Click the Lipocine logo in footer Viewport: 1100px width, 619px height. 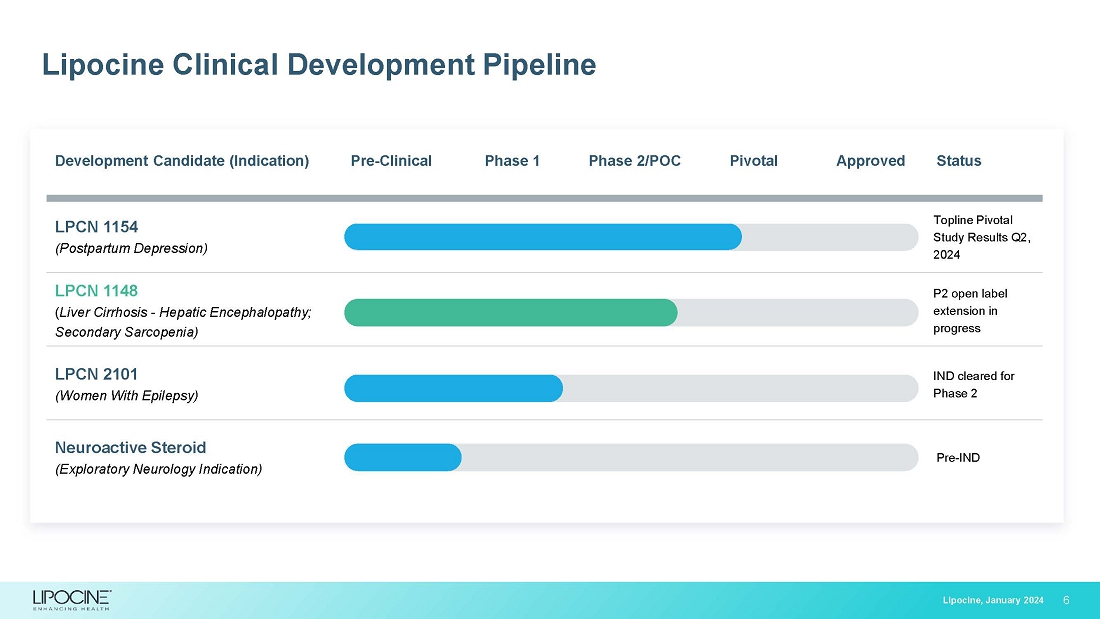(71, 599)
